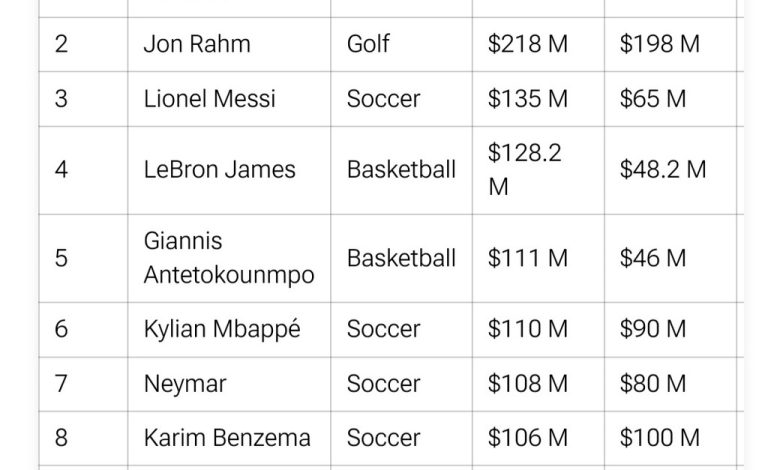Click the $218 M earnings value

pos(528,44)
